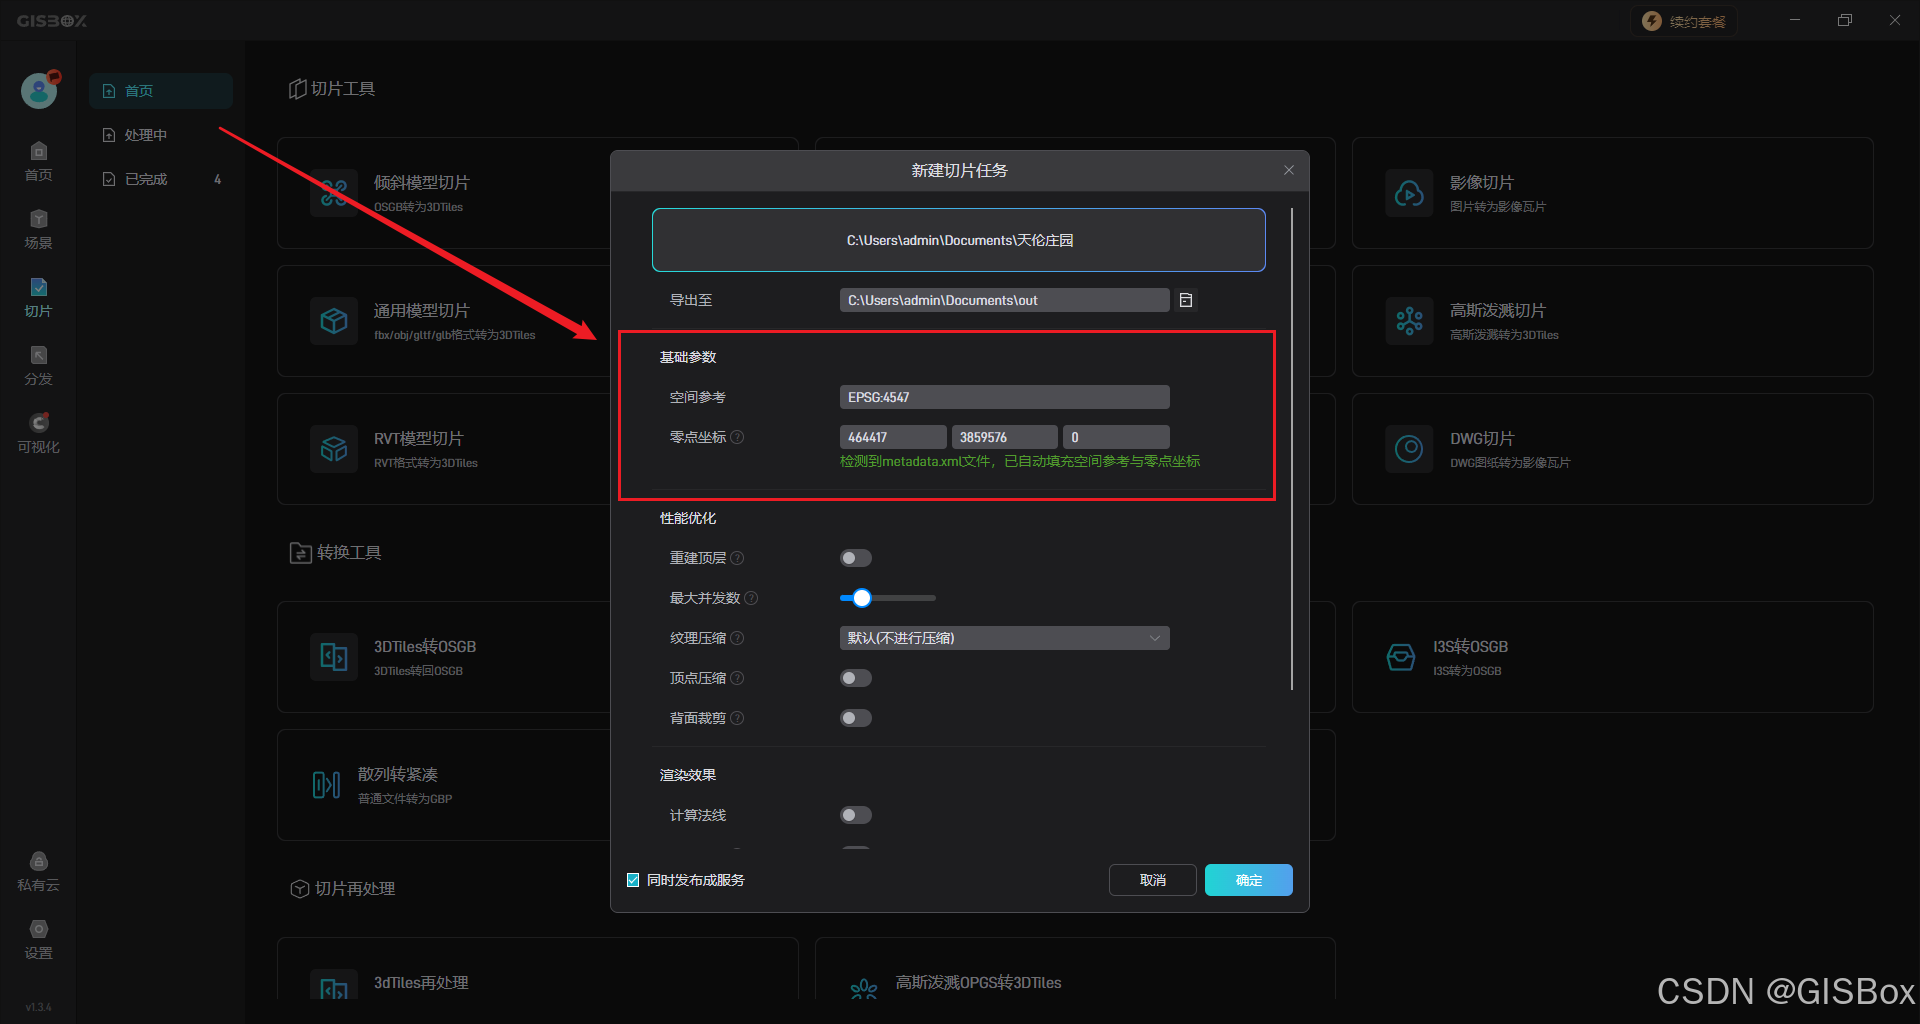Open 分发 in left sidebar

point(38,365)
